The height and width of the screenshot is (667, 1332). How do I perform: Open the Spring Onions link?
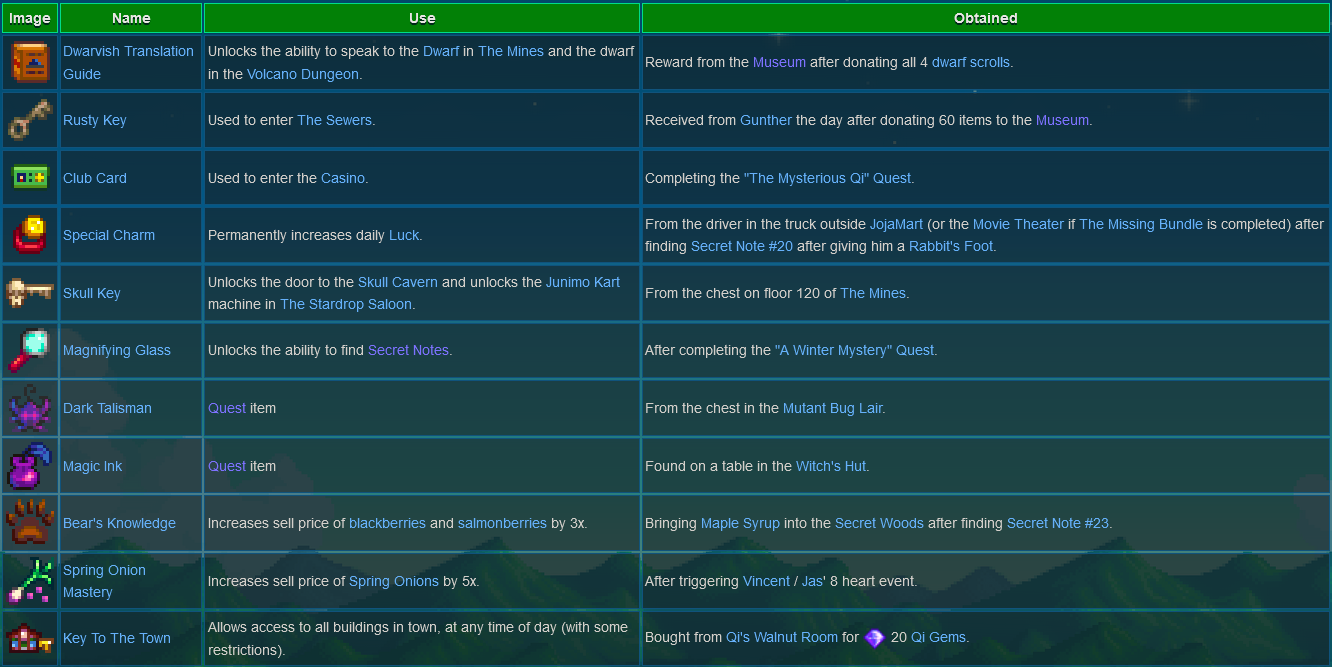394,581
